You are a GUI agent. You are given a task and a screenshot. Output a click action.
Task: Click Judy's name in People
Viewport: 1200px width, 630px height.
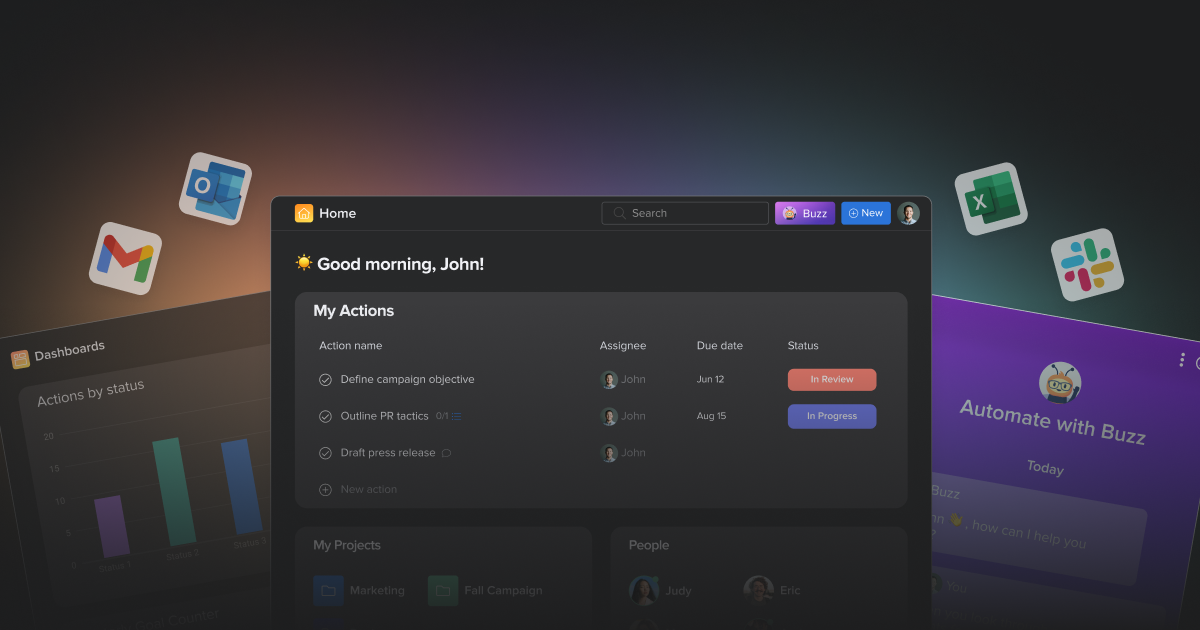coord(678,591)
